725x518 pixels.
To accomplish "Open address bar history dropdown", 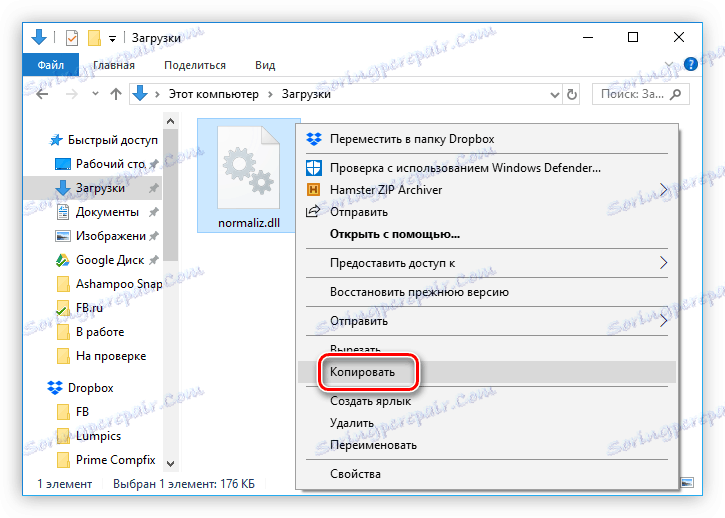I will pyautogui.click(x=555, y=95).
